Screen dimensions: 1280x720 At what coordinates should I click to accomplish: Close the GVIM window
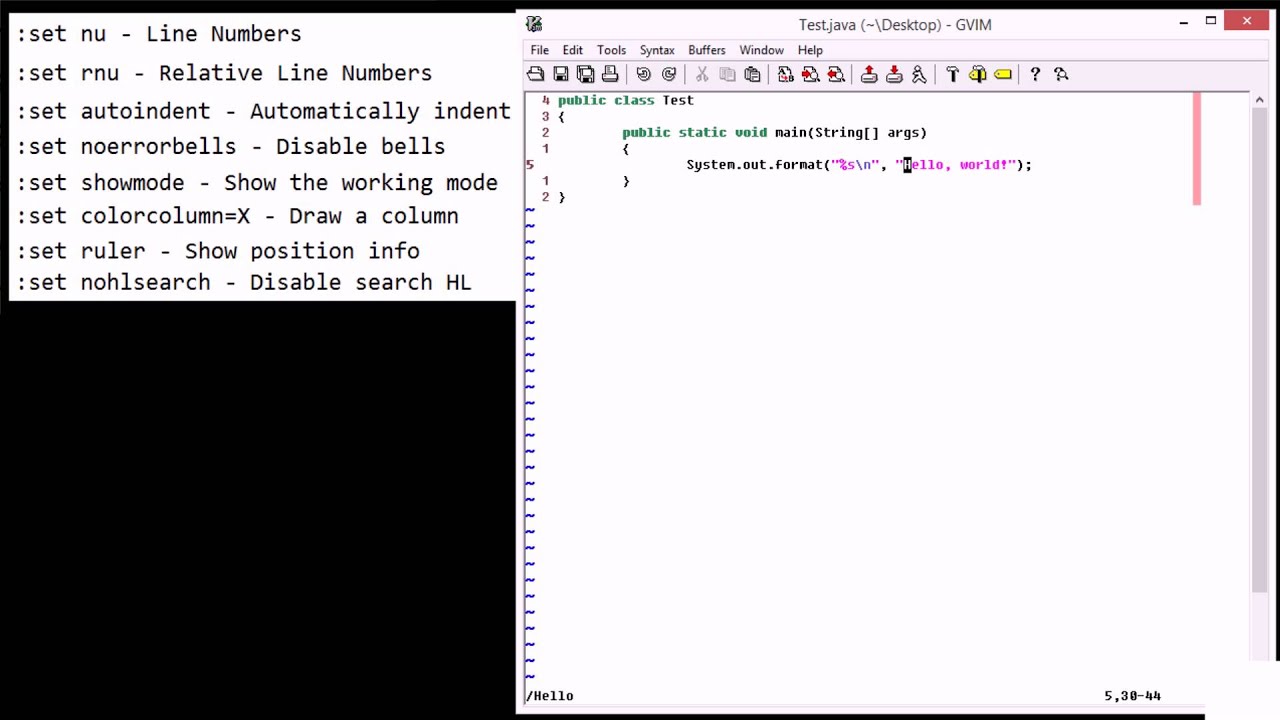click(1247, 21)
